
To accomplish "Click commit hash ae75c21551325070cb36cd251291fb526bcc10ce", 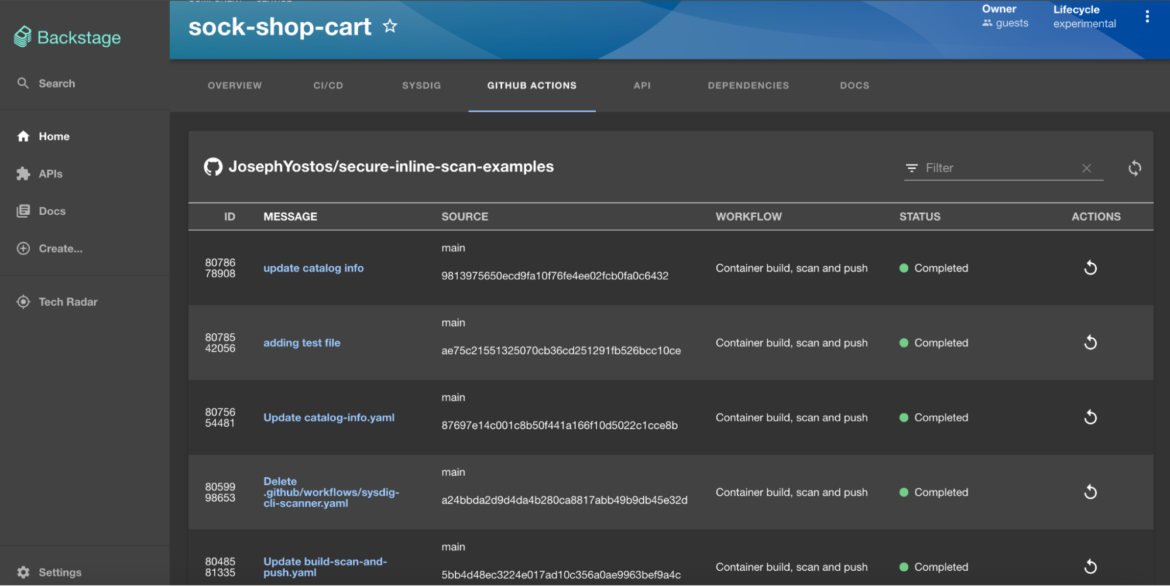I will [561, 350].
